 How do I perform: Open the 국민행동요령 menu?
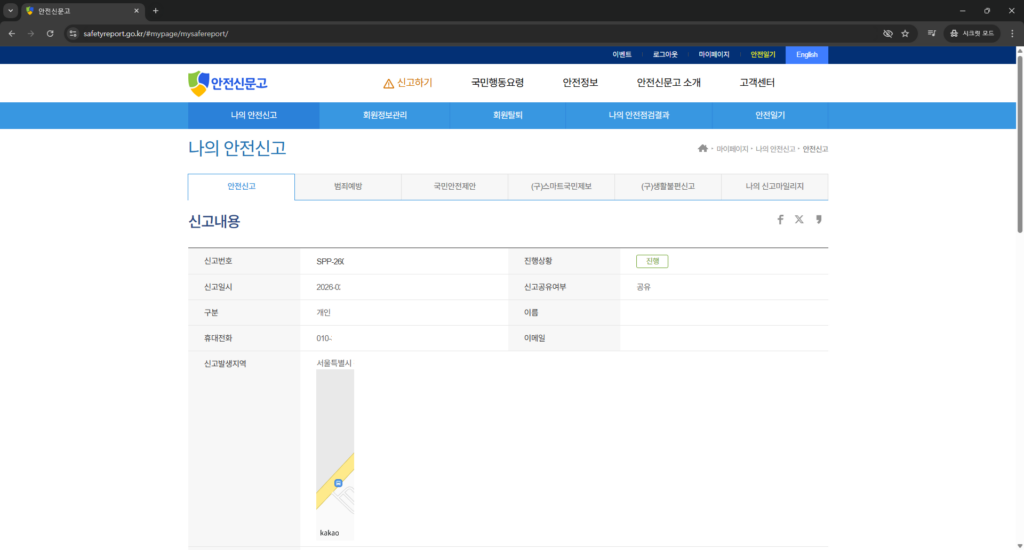[497, 83]
